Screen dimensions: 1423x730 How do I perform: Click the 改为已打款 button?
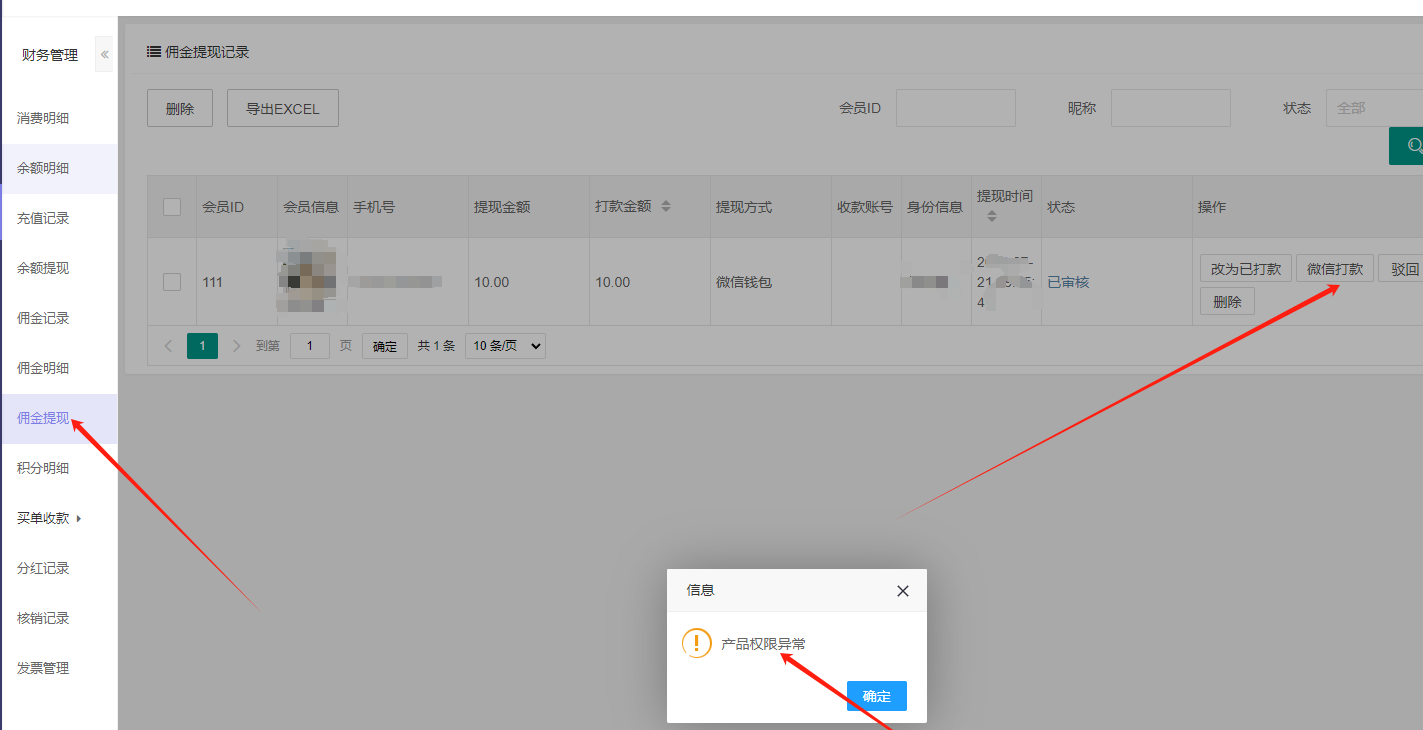pos(1245,269)
